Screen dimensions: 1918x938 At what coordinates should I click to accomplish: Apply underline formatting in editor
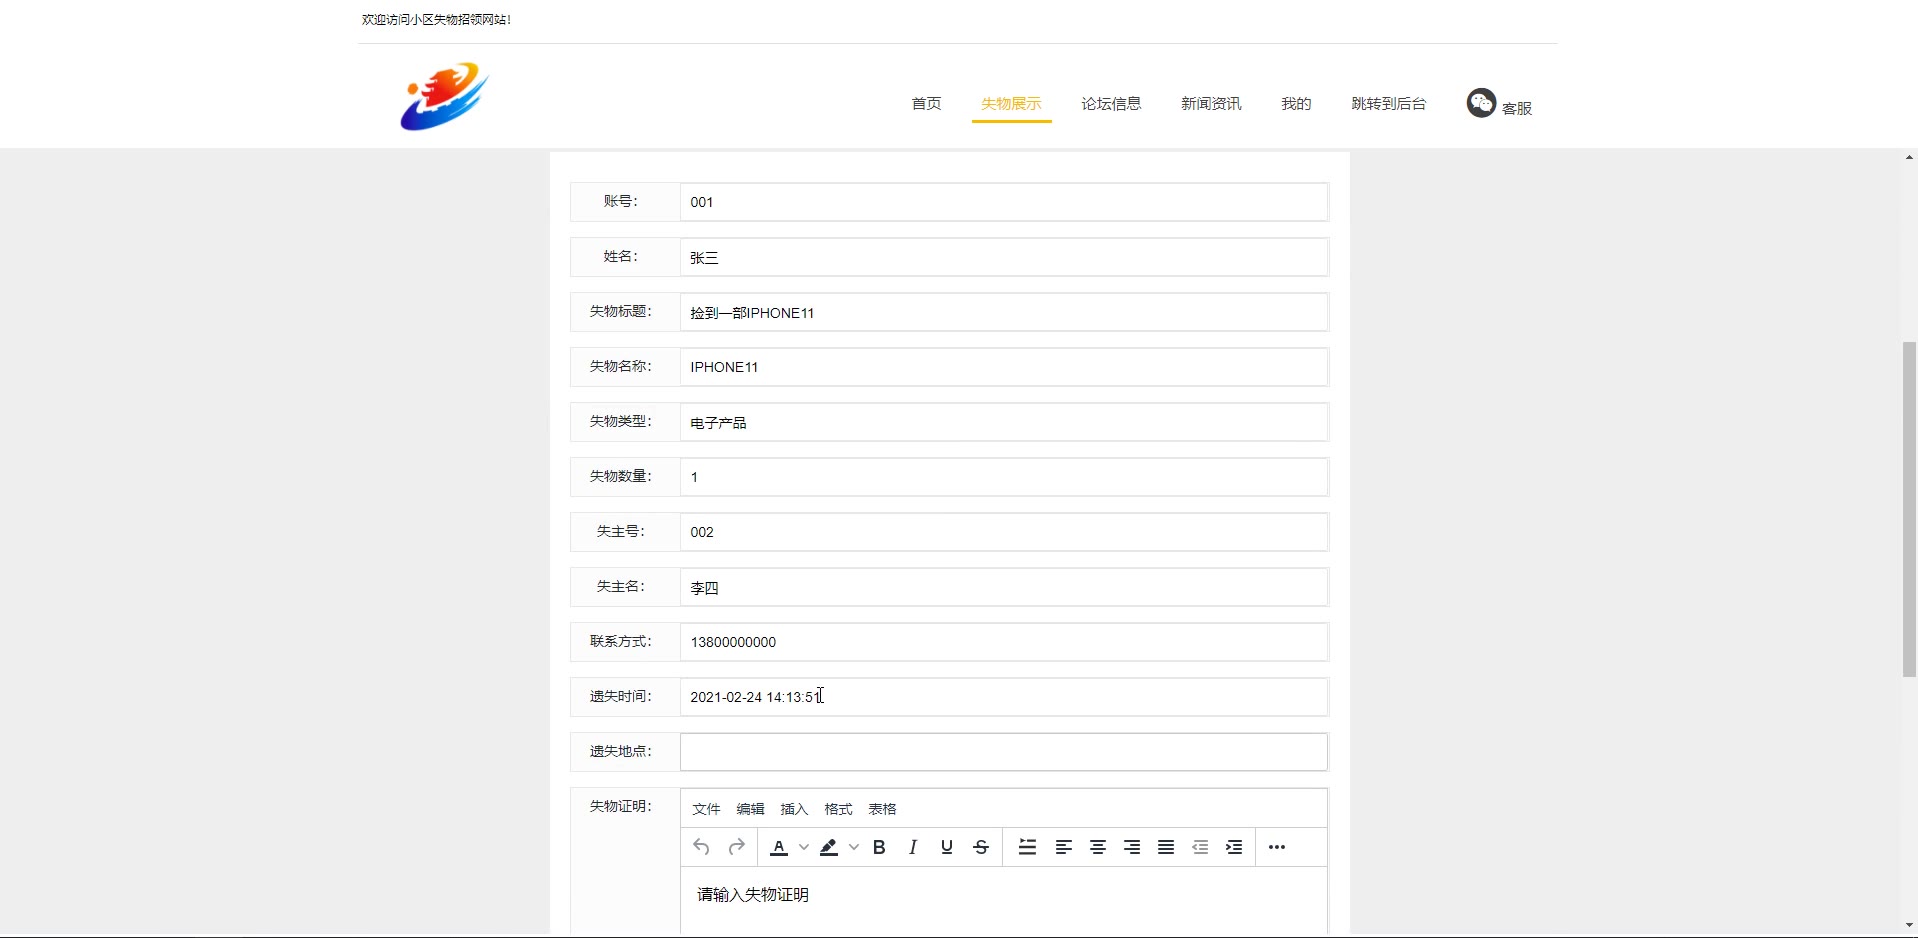(x=947, y=847)
